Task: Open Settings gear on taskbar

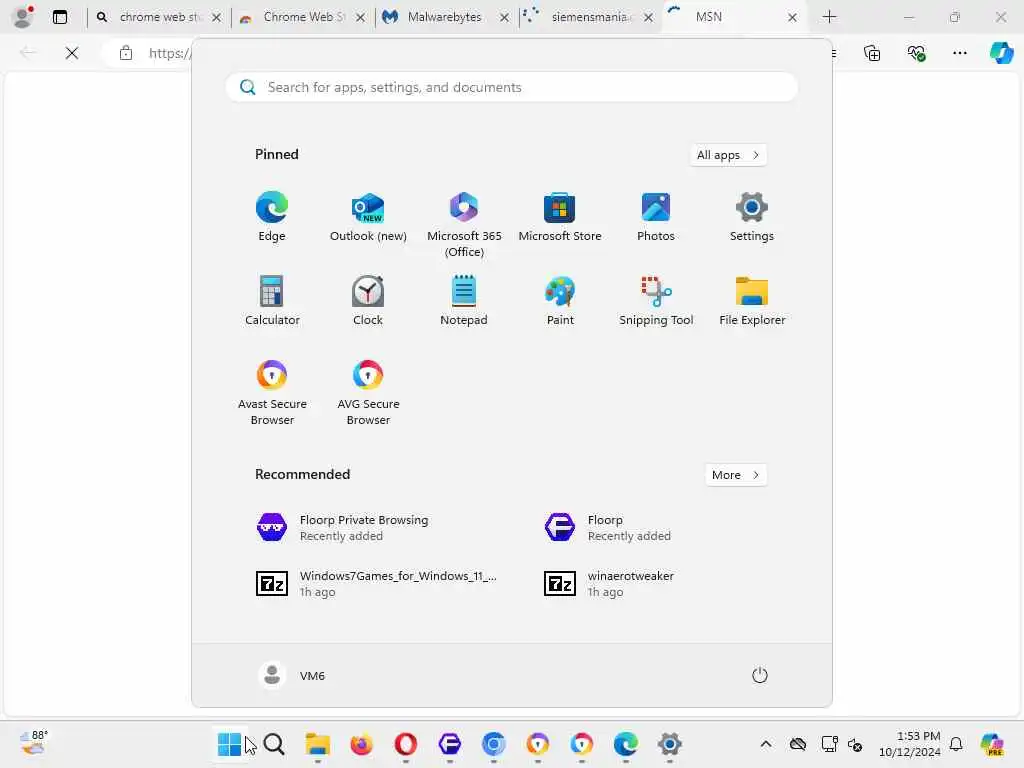Action: tap(669, 744)
